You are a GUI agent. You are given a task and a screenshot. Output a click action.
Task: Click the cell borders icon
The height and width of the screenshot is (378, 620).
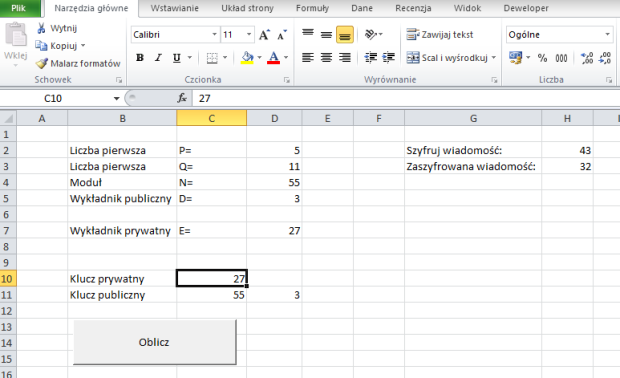(x=212, y=58)
